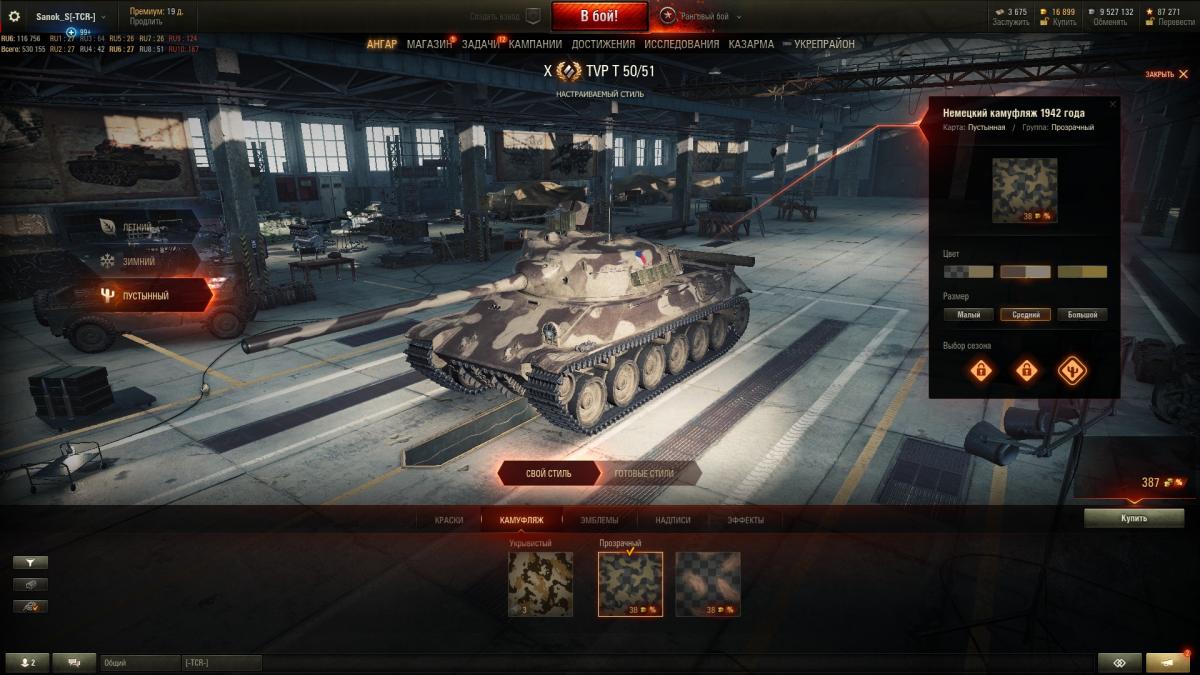Click the funnel filter icon
1200x675 pixels.
(x=30, y=563)
